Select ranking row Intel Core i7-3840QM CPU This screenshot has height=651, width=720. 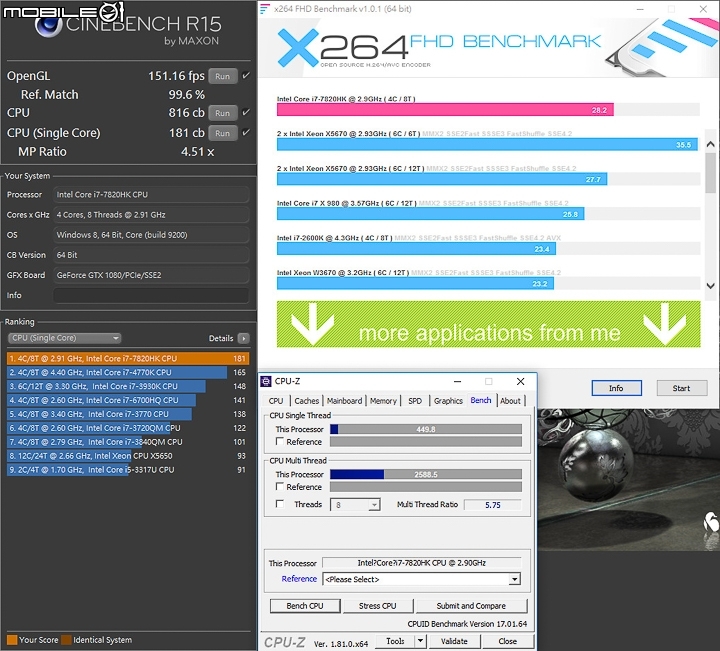click(128, 442)
